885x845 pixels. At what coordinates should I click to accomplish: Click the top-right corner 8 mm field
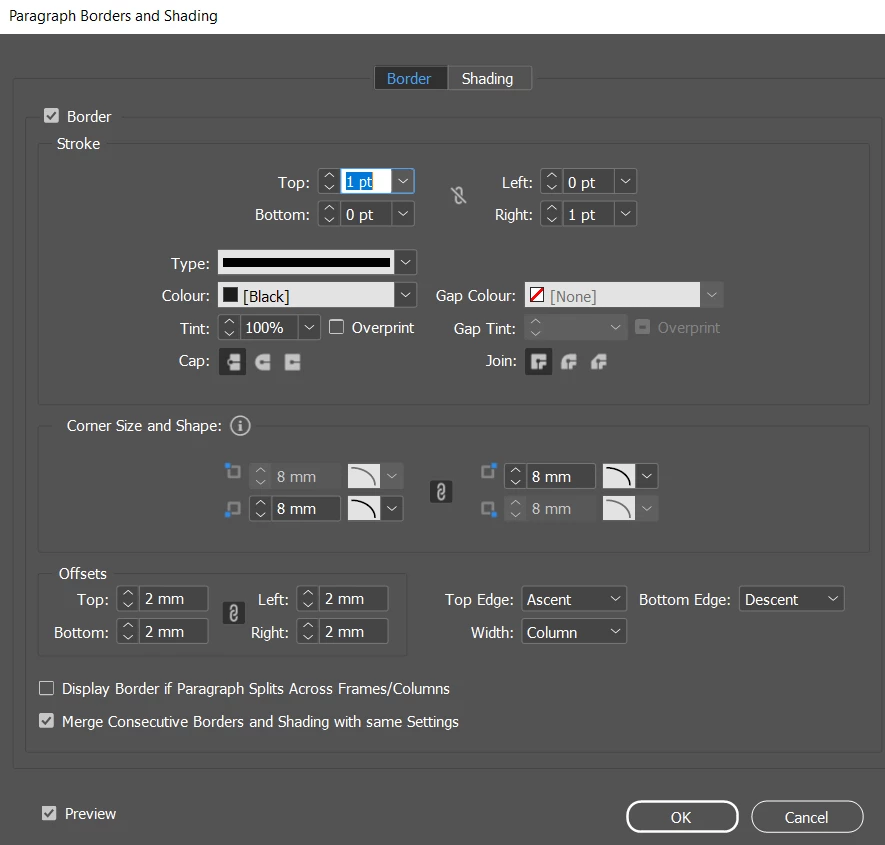pyautogui.click(x=561, y=476)
